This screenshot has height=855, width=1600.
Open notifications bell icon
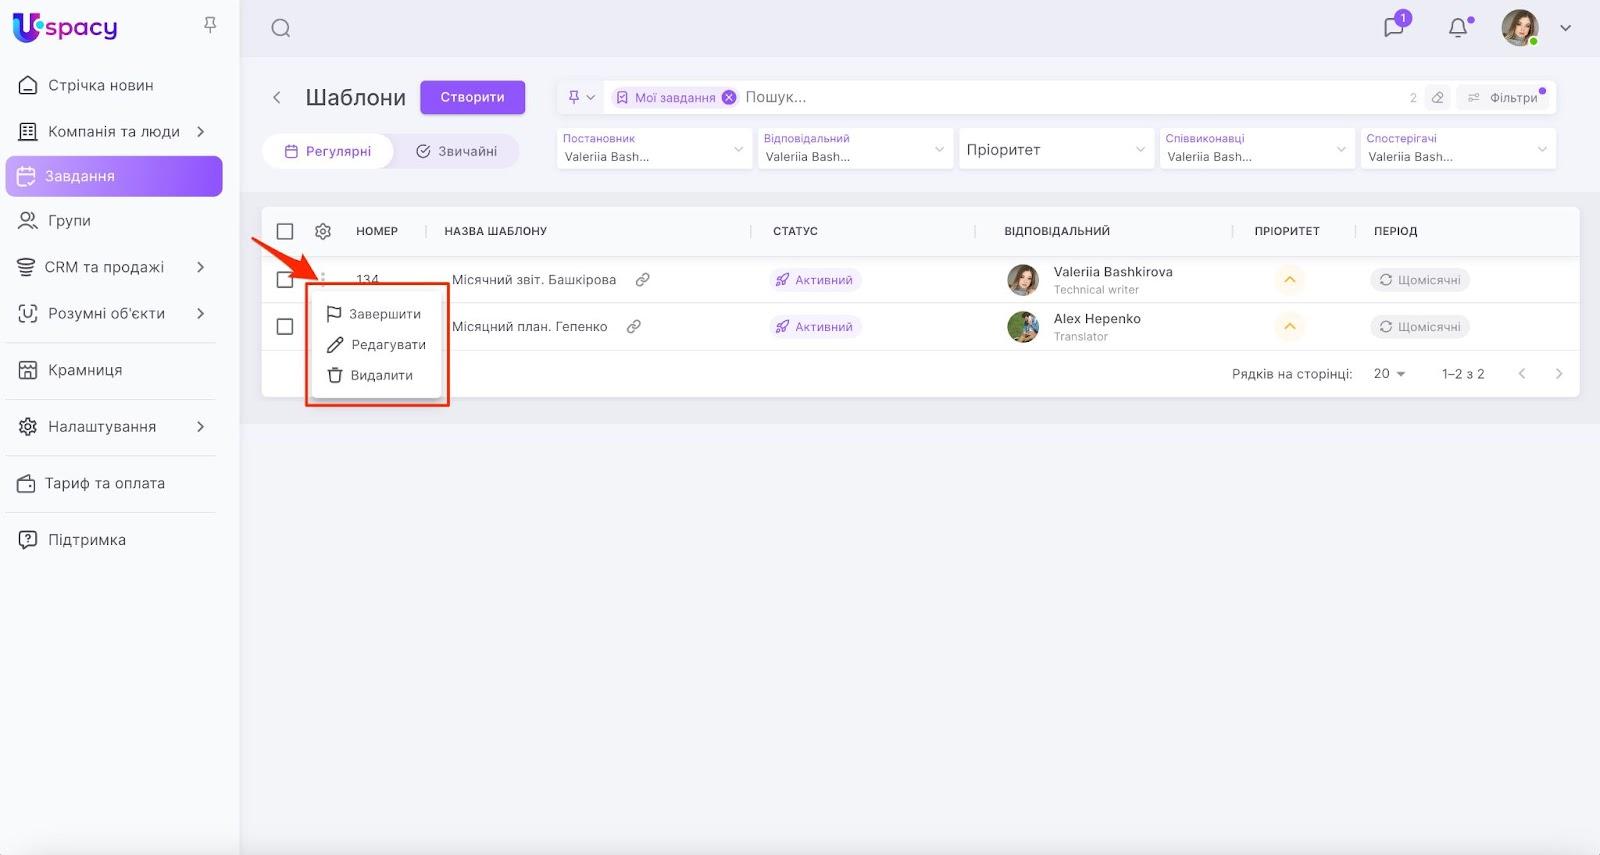pyautogui.click(x=1458, y=28)
